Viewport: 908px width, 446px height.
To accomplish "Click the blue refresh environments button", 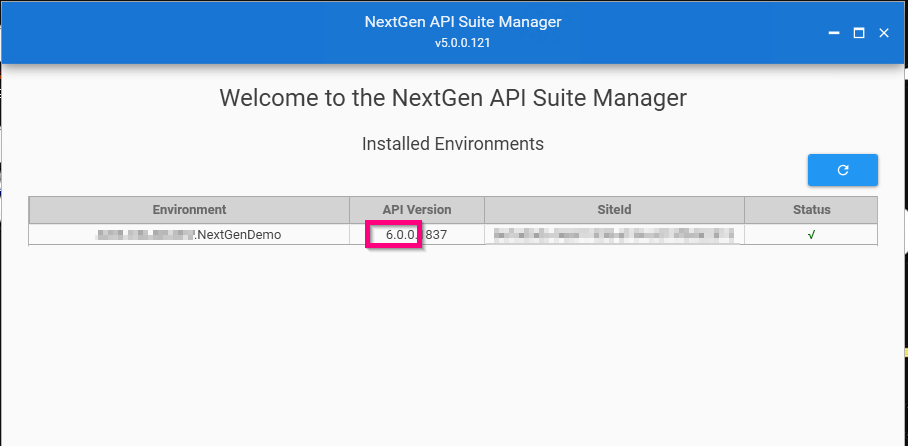I will (x=843, y=170).
